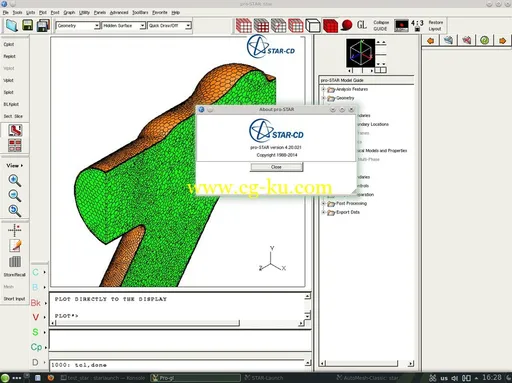Viewport: 512px width, 383px height.
Task: Close the About pro-STAR dialog
Action: (x=276, y=167)
